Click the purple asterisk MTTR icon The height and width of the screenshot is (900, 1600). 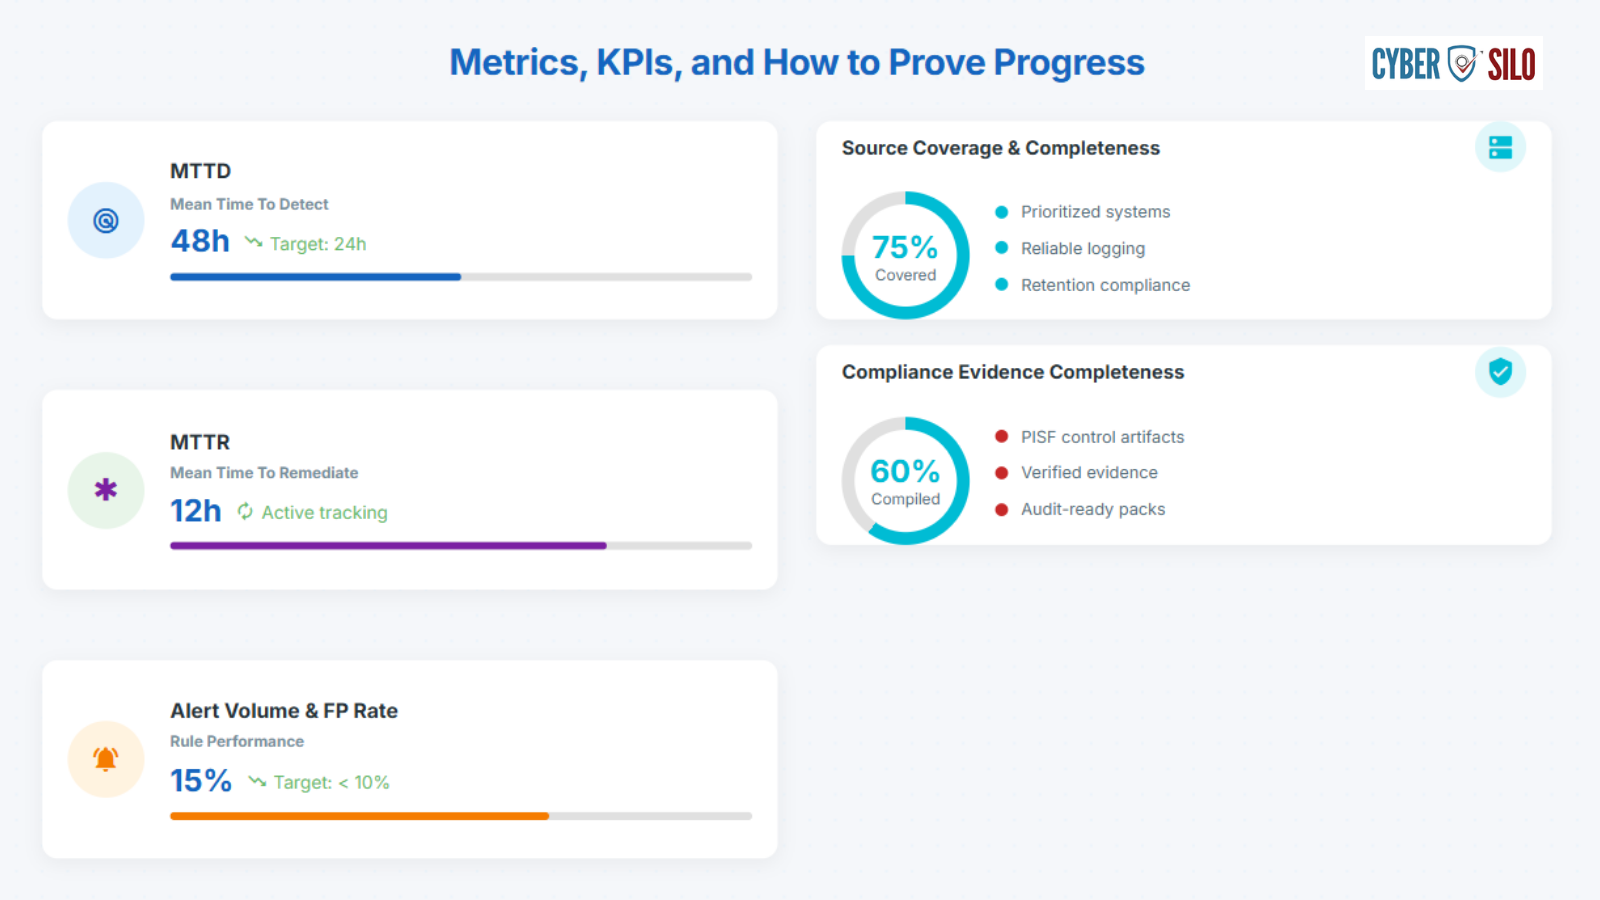[x=106, y=490]
